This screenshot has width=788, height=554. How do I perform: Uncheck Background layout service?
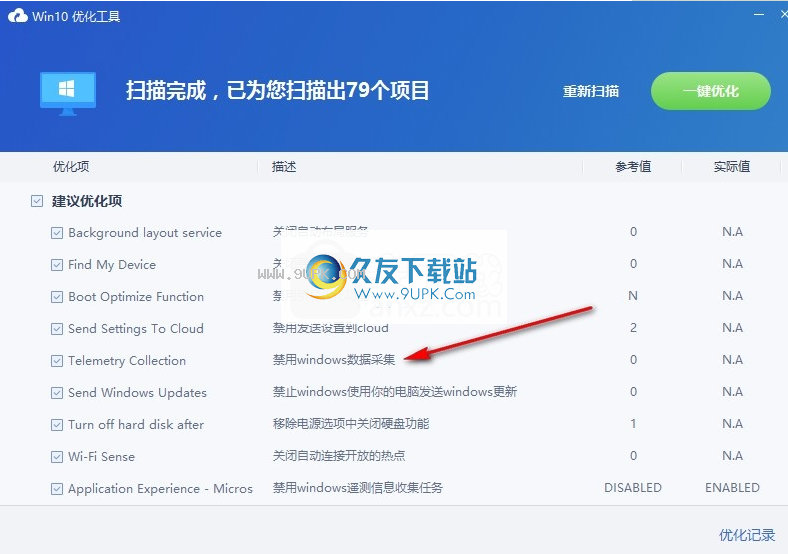pyautogui.click(x=57, y=233)
